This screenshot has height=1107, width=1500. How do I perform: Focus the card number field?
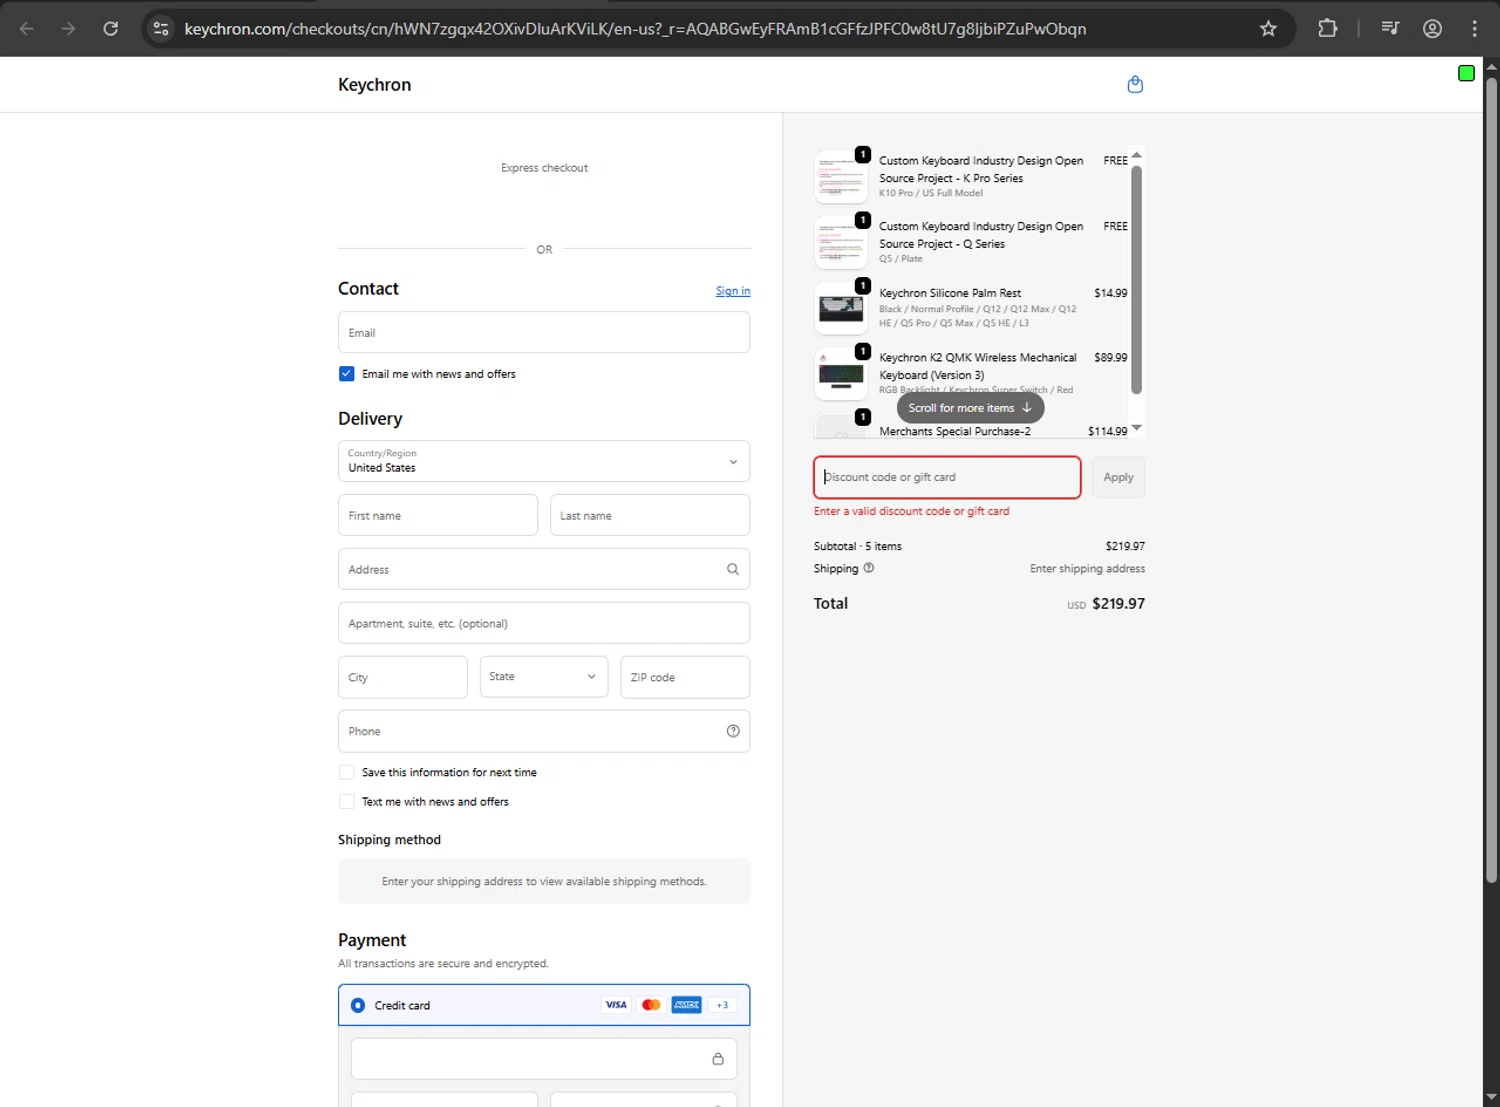tap(544, 1059)
